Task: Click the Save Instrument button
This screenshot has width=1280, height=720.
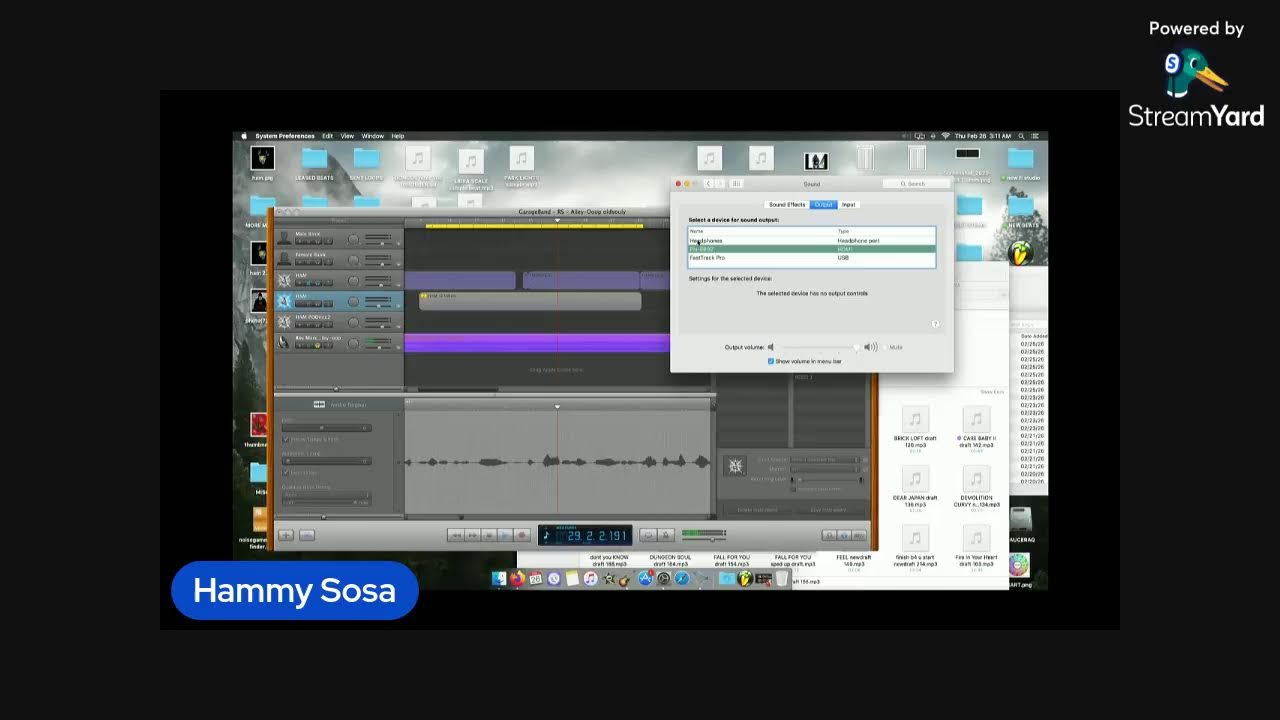Action: click(x=830, y=510)
